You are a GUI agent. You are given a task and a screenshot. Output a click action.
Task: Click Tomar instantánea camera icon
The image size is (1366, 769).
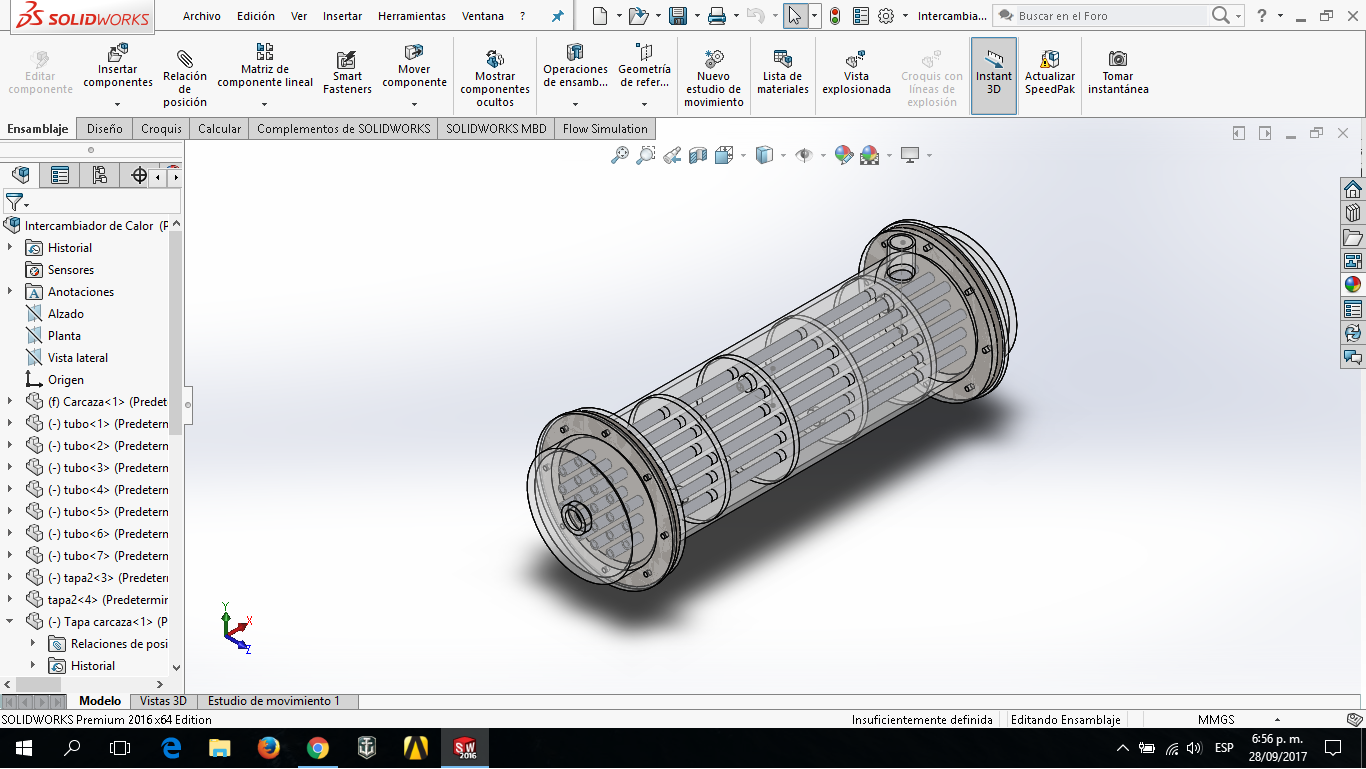(x=1118, y=59)
